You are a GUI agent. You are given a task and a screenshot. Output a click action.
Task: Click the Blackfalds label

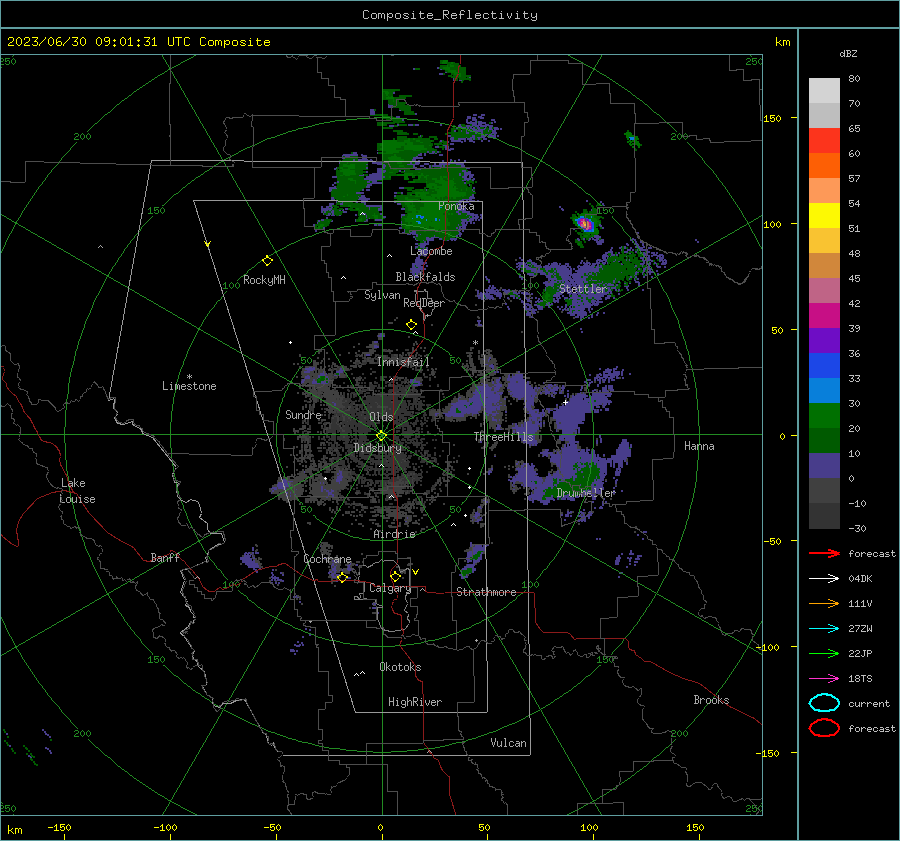pyautogui.click(x=425, y=277)
